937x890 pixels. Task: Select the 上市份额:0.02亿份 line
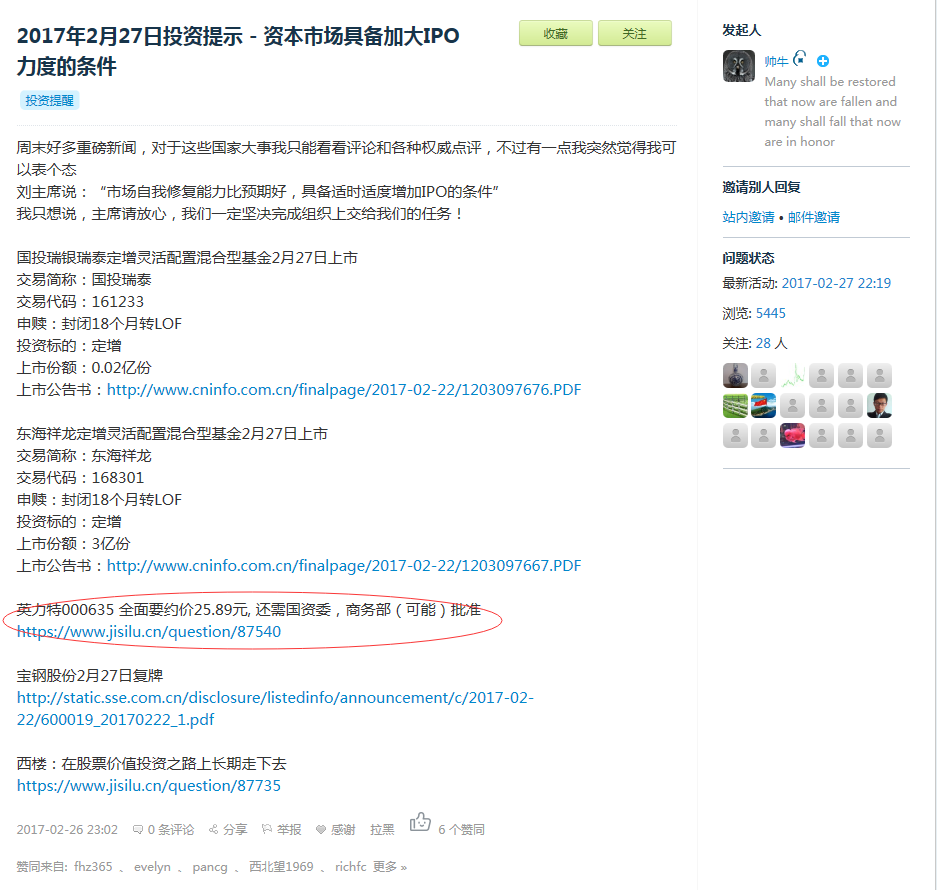click(84, 368)
